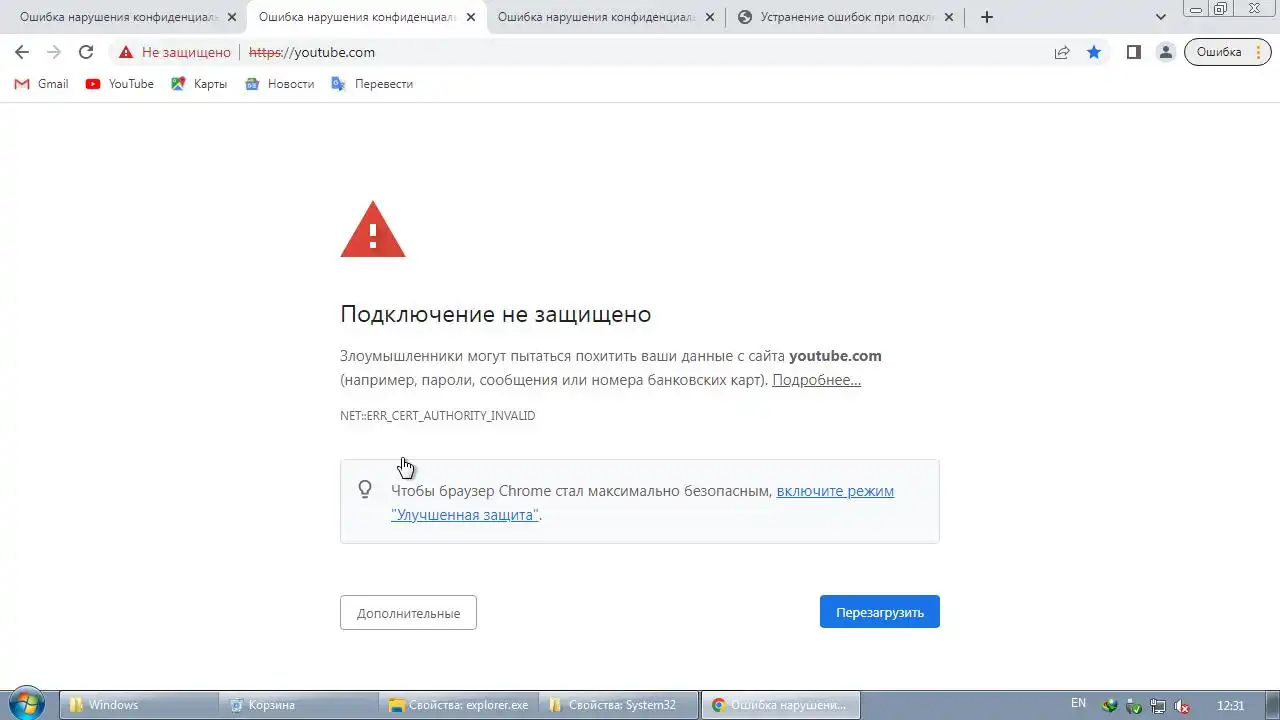This screenshot has width=1280, height=720.
Task: Click the EN language indicator
Action: tap(1078, 704)
